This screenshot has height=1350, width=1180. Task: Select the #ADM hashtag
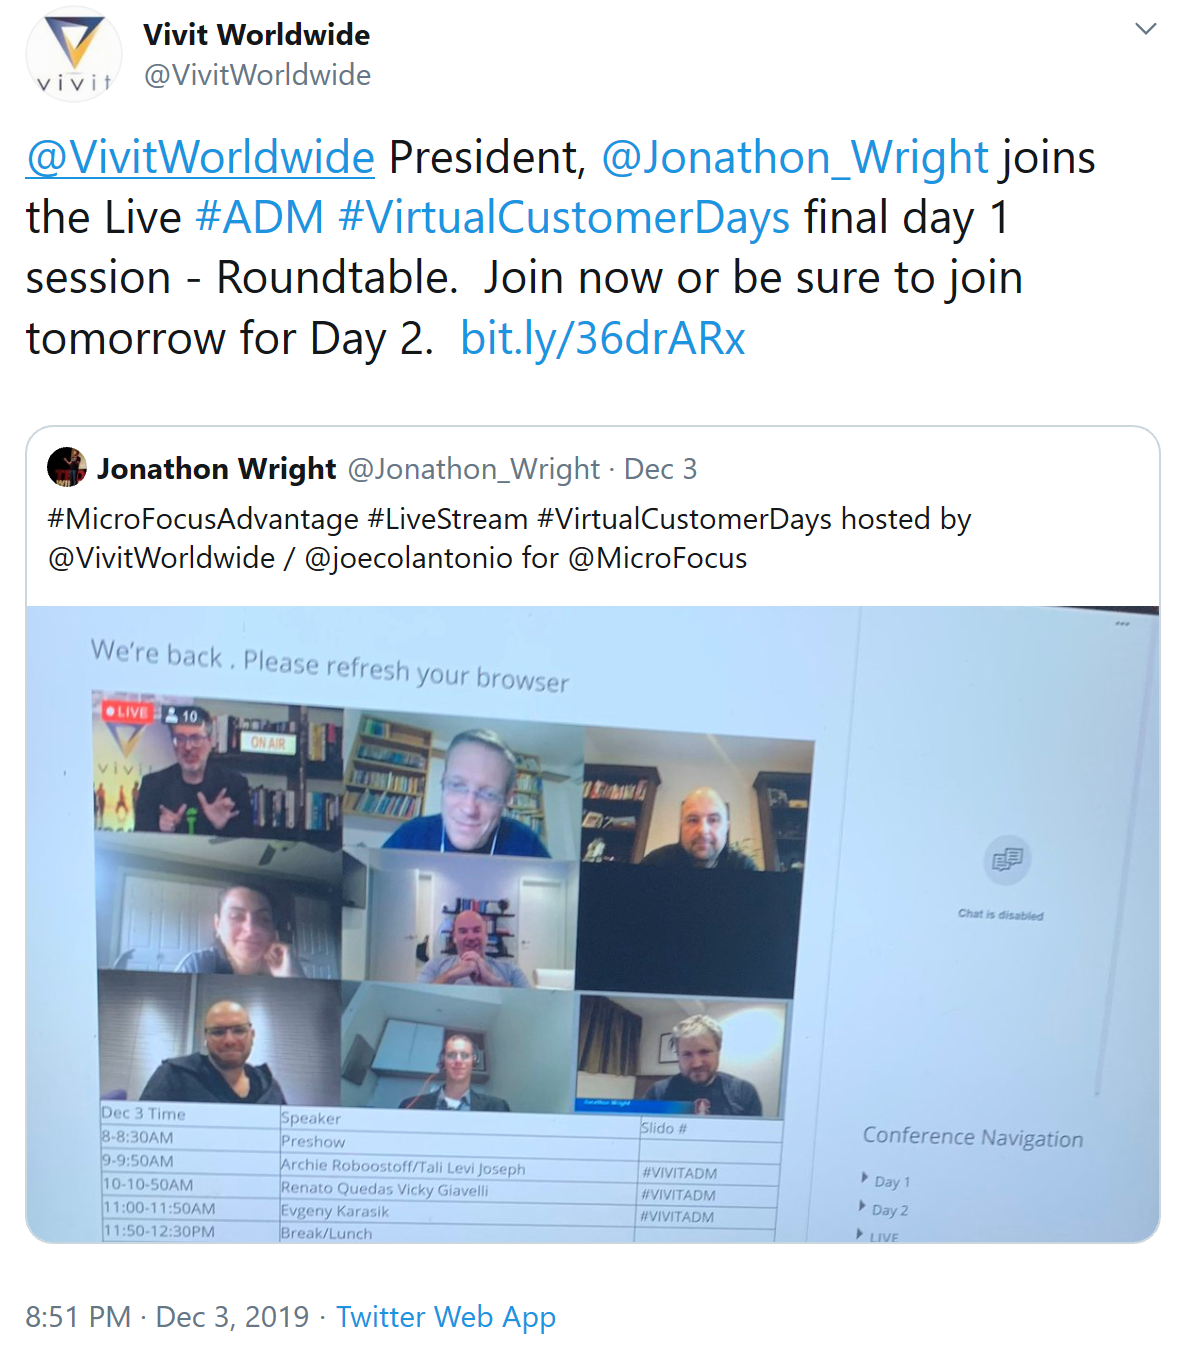pyautogui.click(x=260, y=218)
